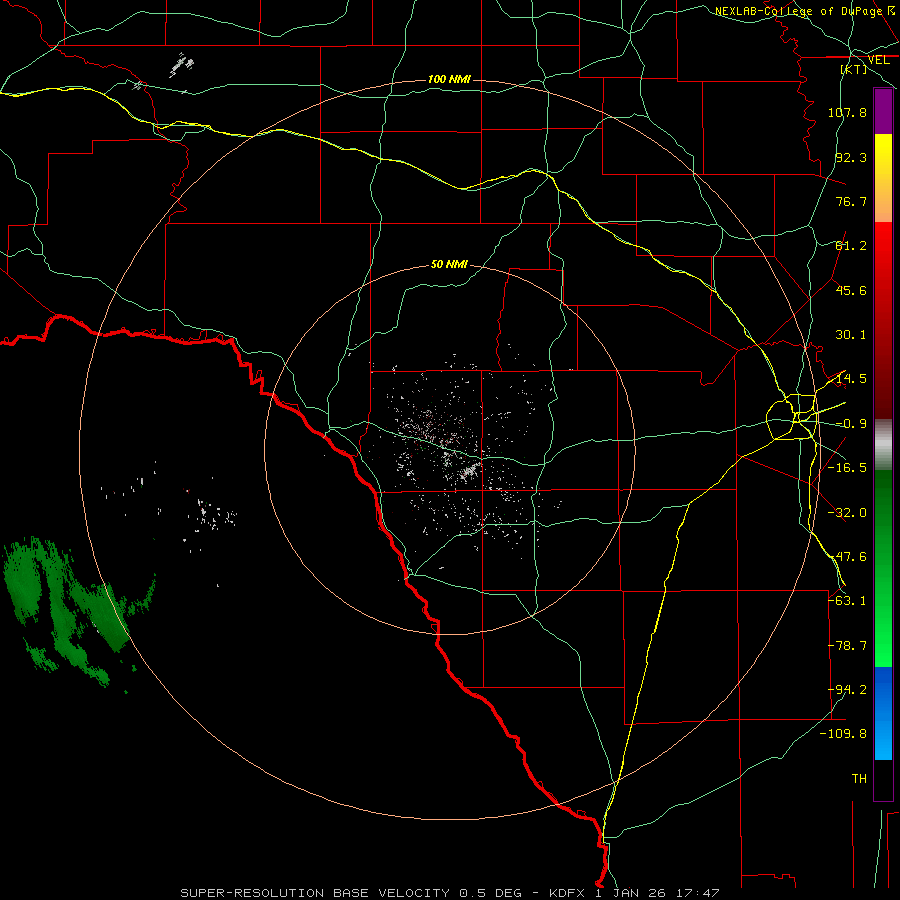The height and width of the screenshot is (900, 900).
Task: Click the TH legend label
Action: point(859,779)
